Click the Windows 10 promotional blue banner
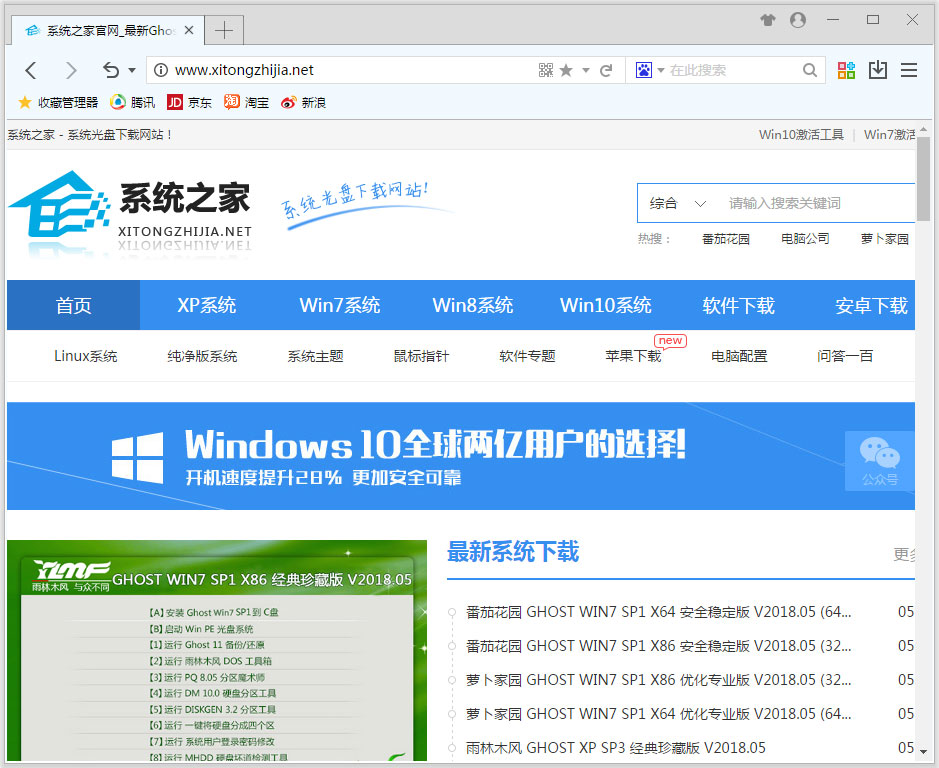The image size is (939, 768). [x=460, y=456]
